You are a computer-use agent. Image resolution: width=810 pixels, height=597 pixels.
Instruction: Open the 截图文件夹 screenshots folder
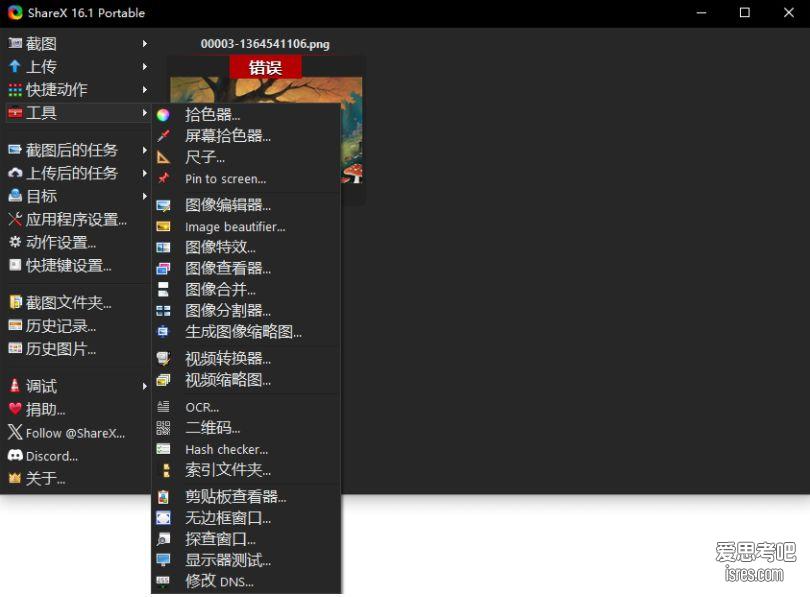(x=77, y=303)
